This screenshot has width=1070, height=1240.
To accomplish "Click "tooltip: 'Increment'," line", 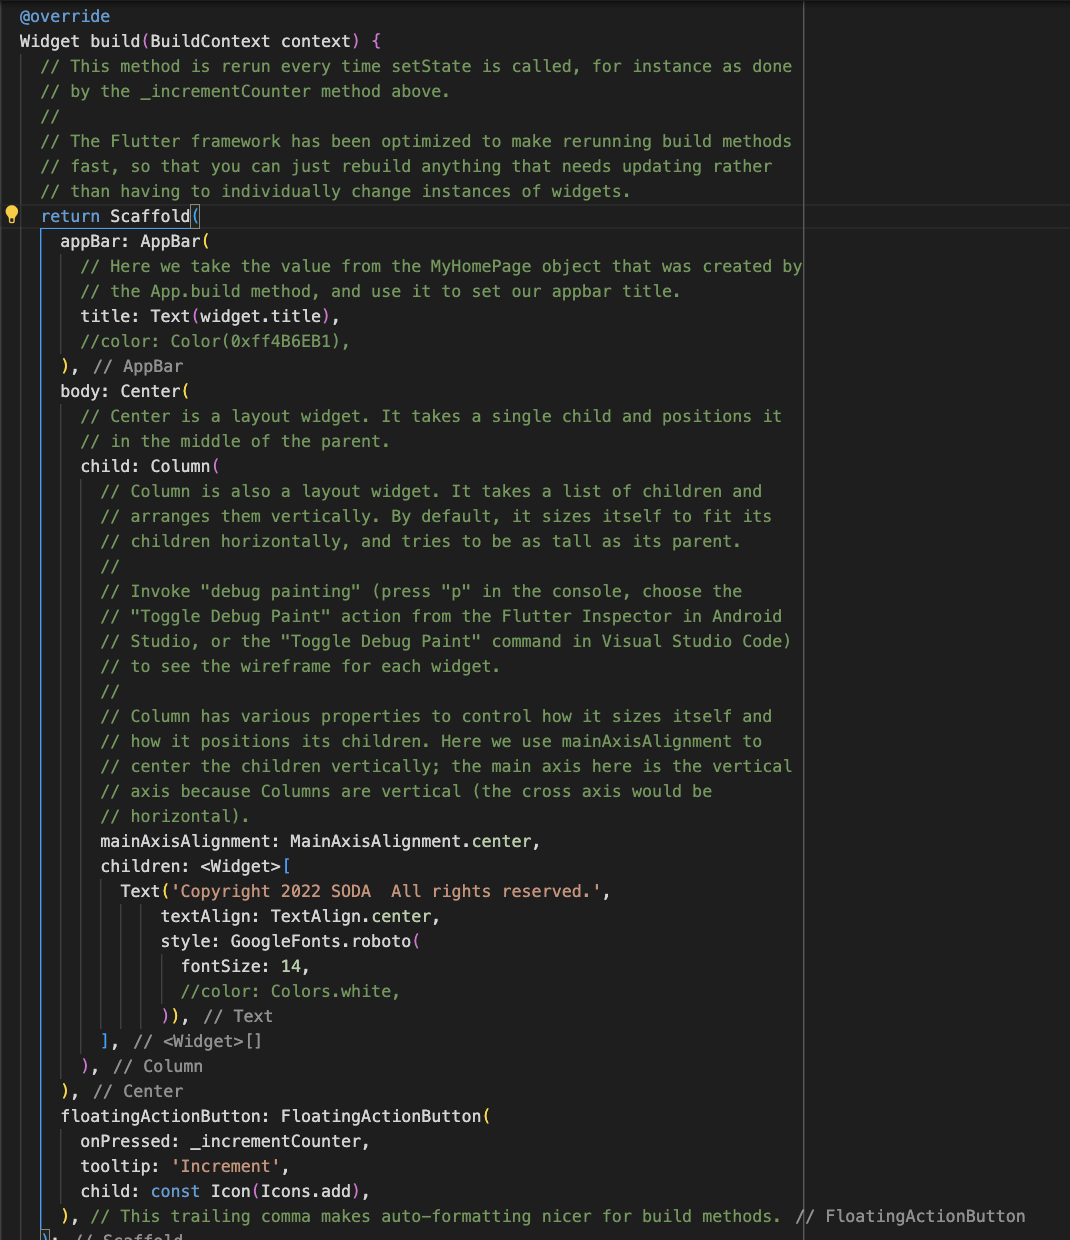I will [185, 1166].
